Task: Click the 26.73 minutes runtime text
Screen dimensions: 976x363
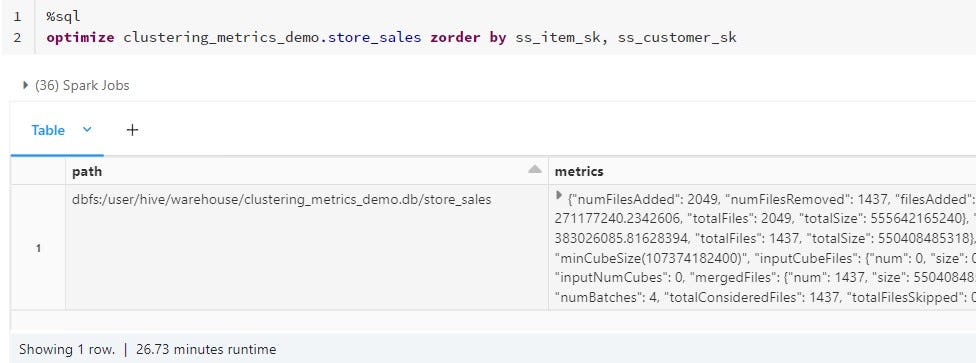Action: 206,349
